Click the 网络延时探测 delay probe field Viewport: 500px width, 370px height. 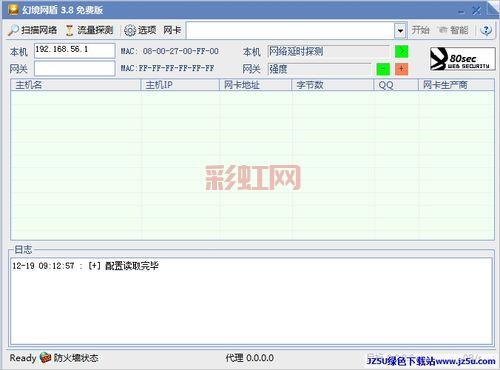coord(329,51)
